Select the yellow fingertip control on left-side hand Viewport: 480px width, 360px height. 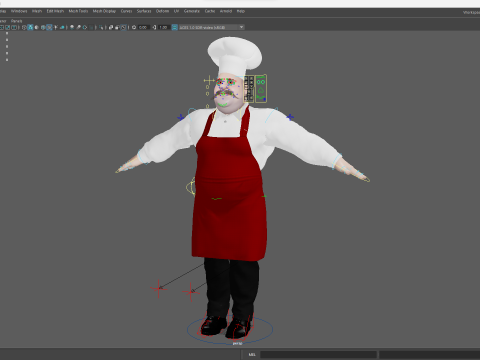click(x=118, y=171)
